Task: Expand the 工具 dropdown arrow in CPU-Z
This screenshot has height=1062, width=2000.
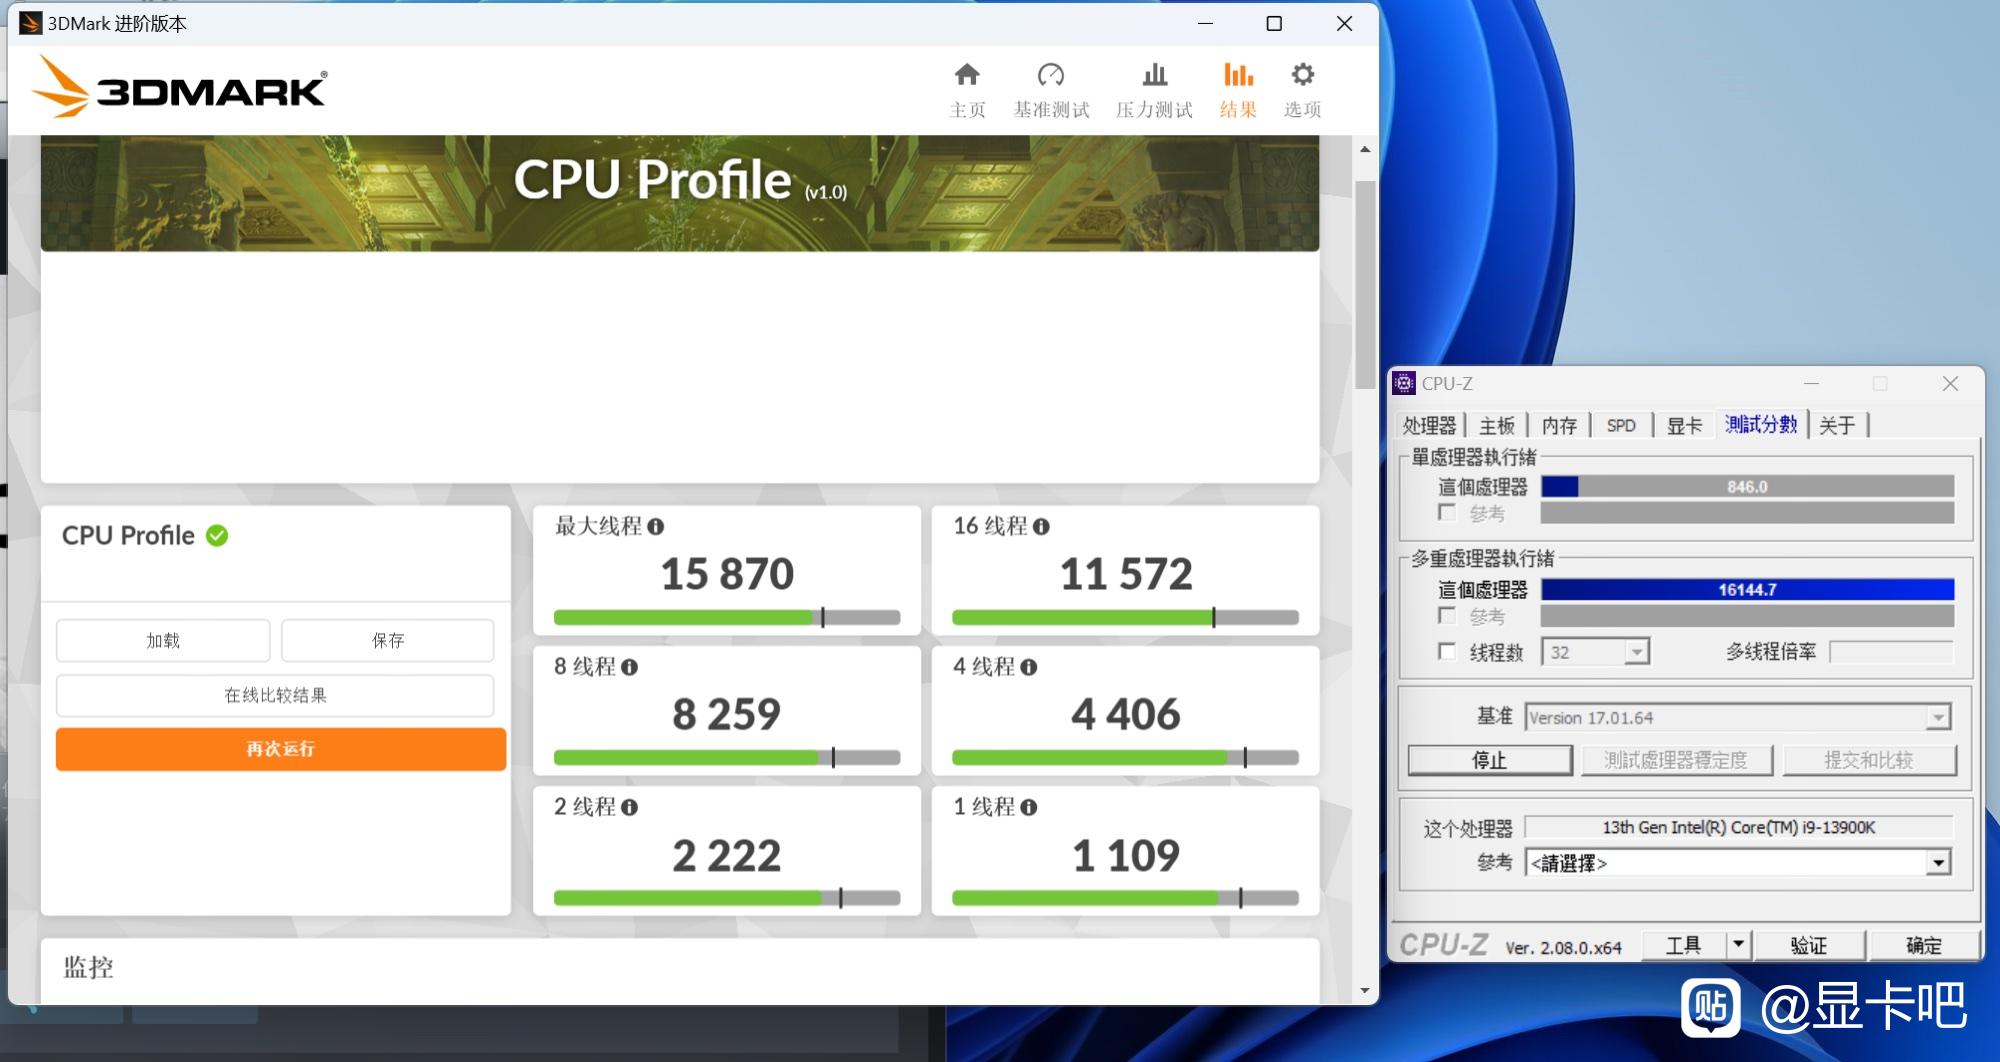Action: (1738, 945)
